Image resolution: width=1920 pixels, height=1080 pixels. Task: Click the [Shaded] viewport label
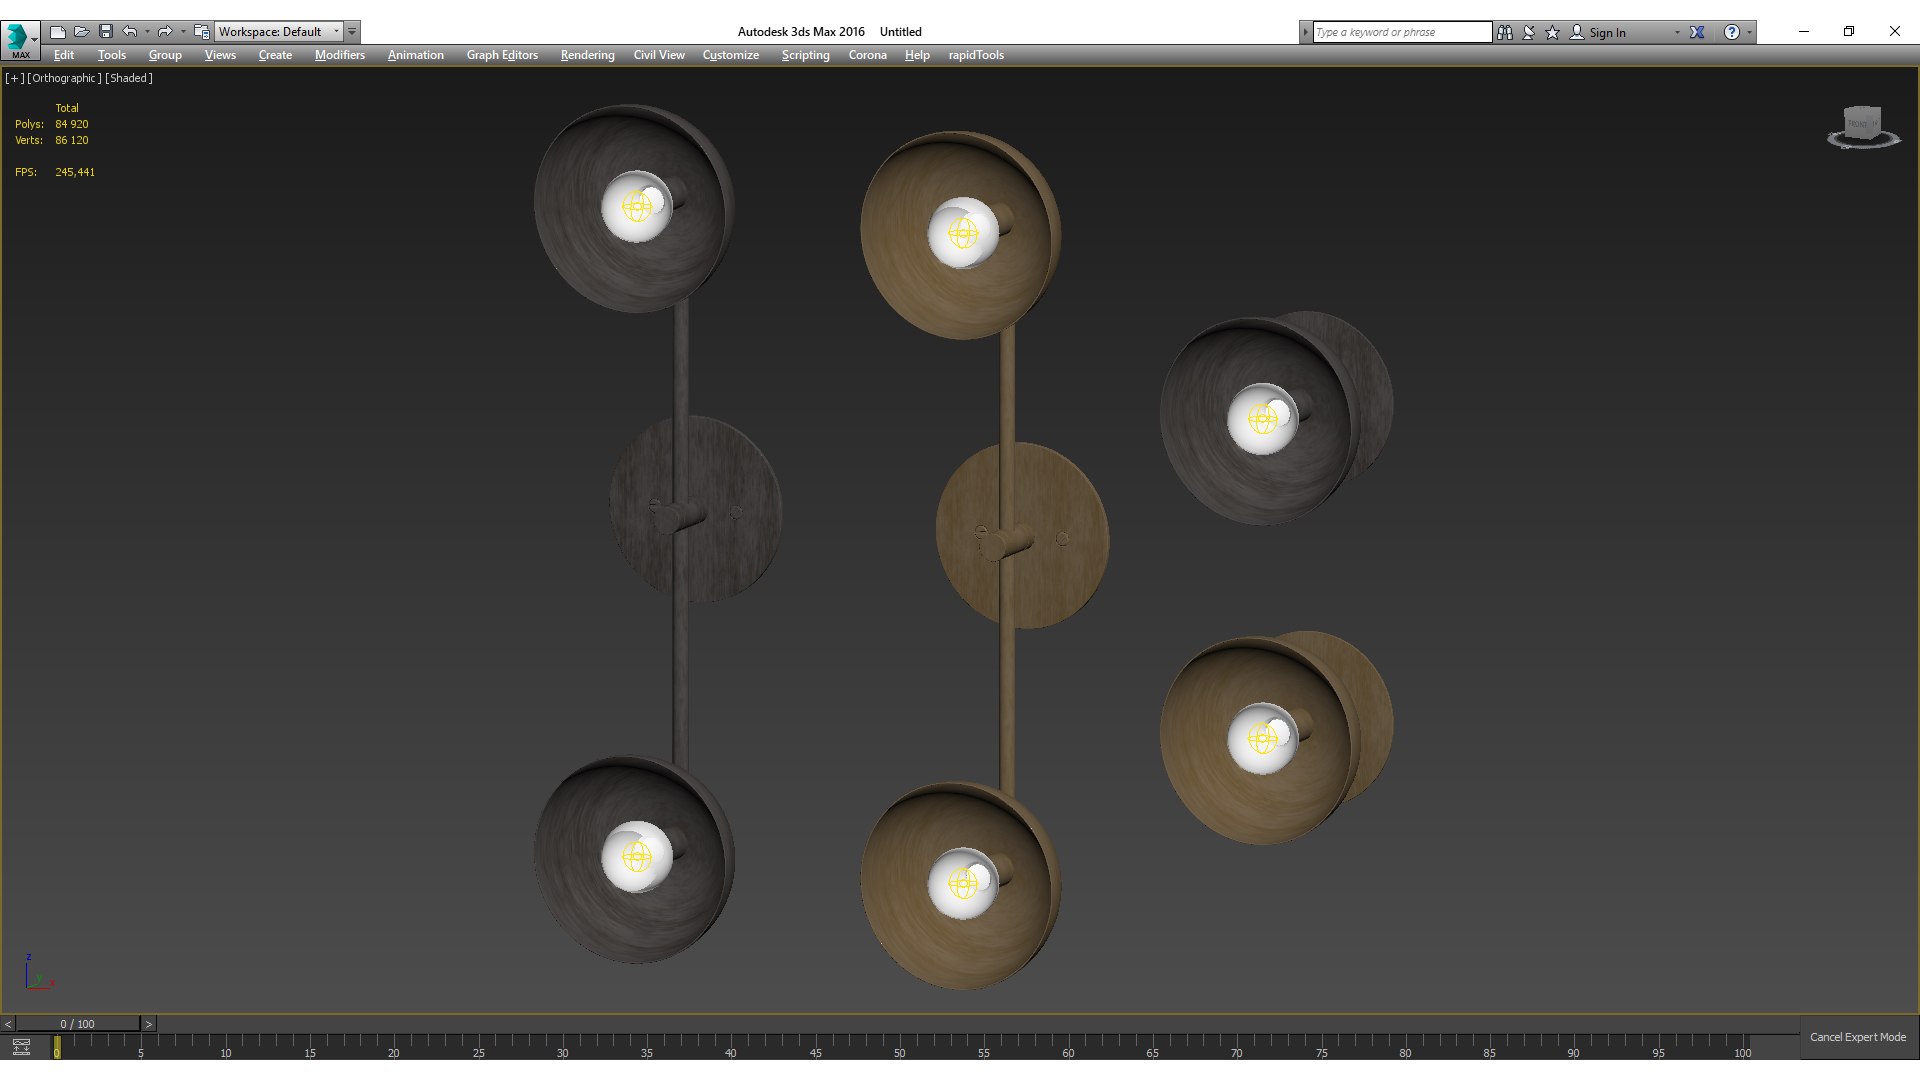coord(129,78)
